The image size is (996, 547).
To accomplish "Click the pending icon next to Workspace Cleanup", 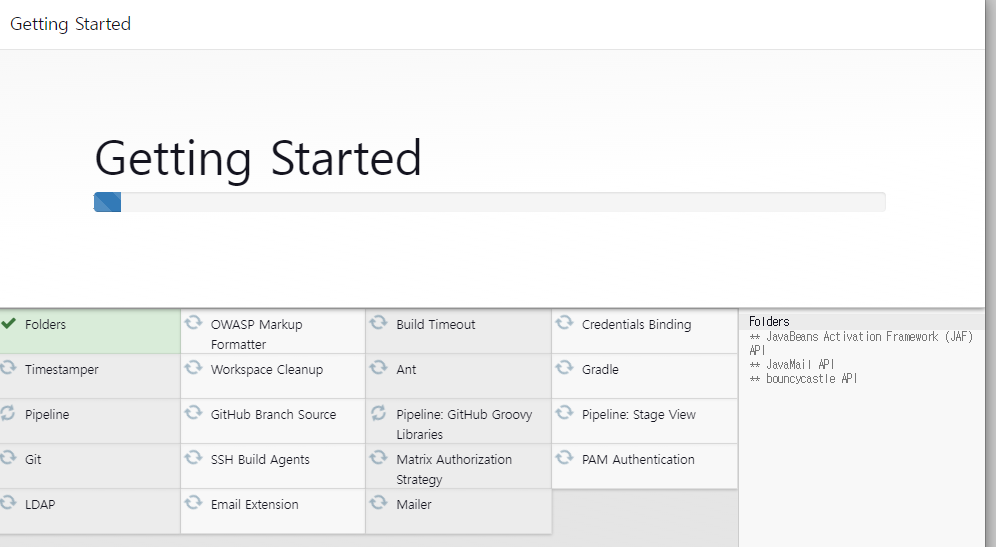I will [193, 368].
